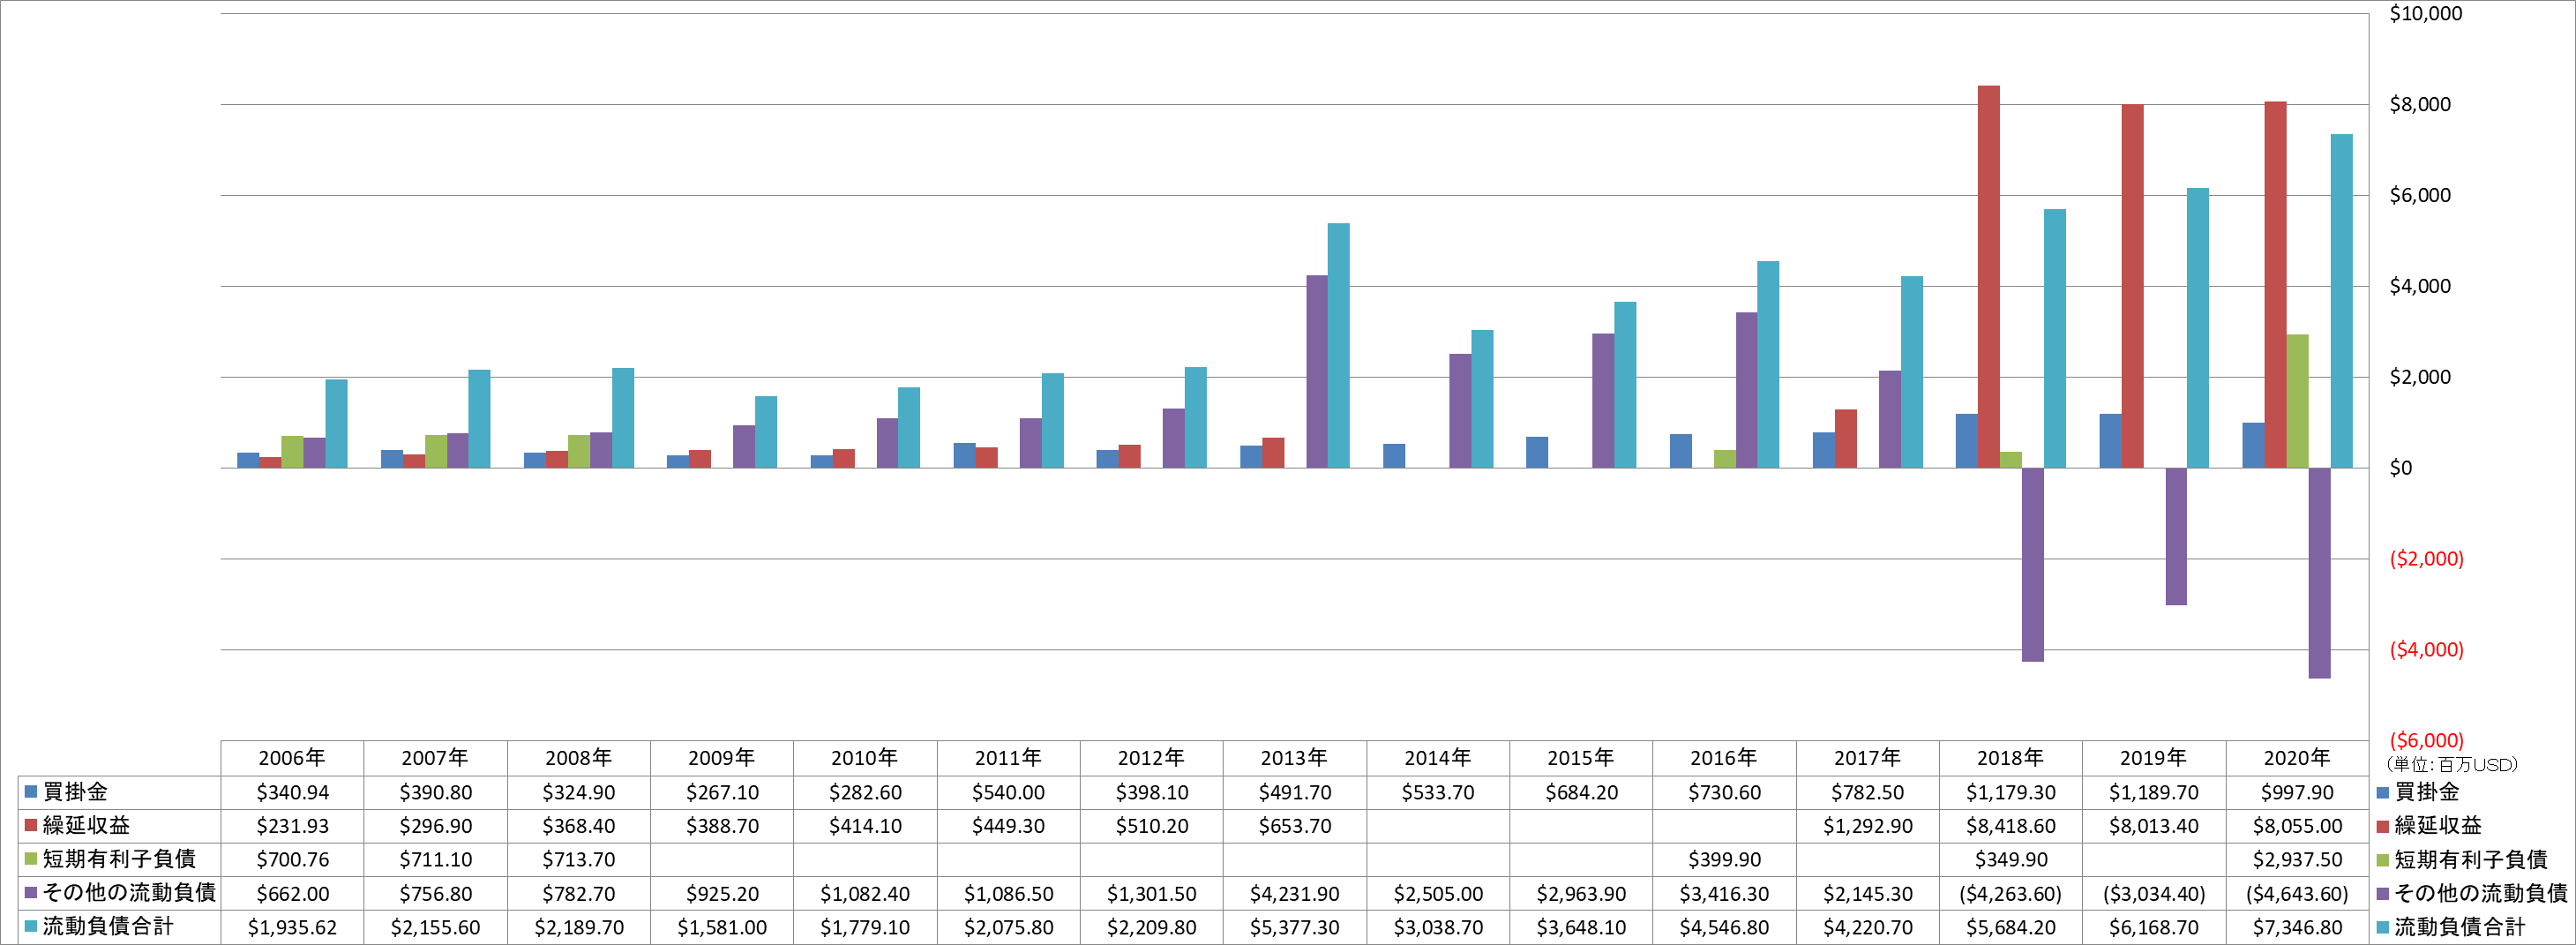Screen dimensions: 2576x945
Task: Click the 2013年 column header
Action: point(1294,758)
